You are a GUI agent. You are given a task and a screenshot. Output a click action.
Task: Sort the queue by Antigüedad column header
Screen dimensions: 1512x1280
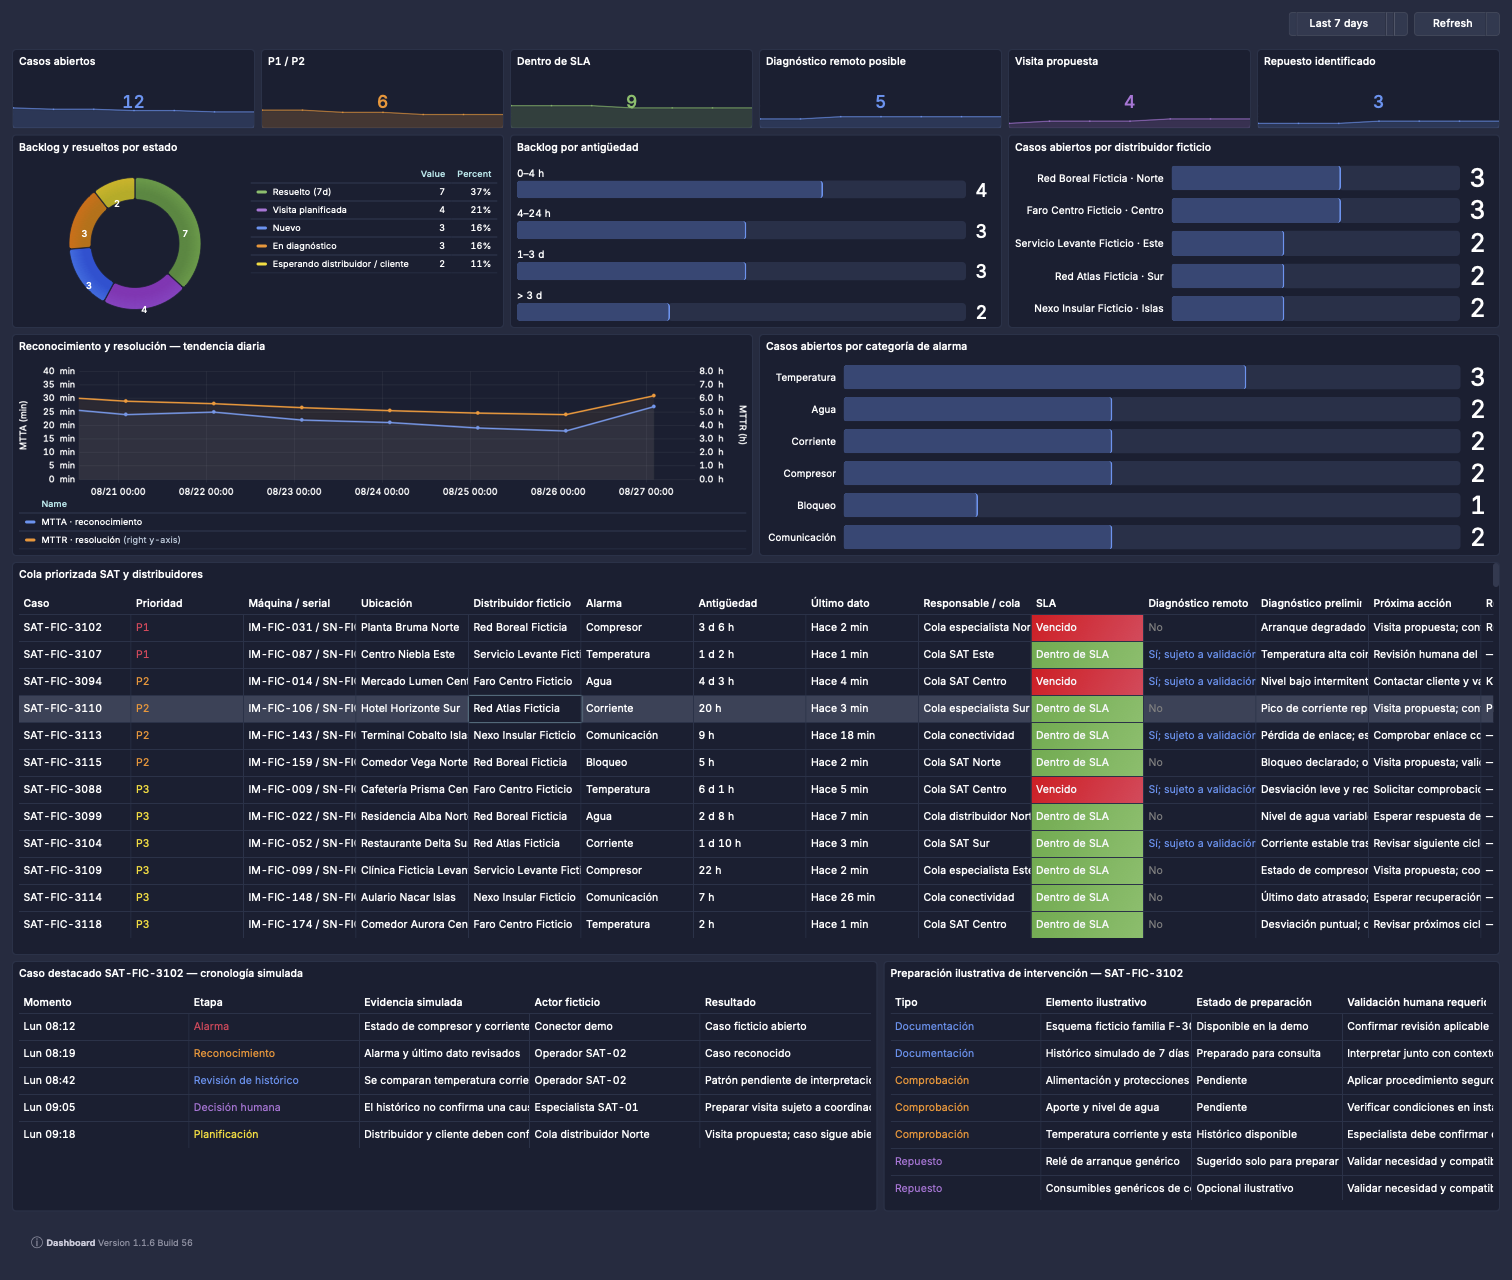[x=727, y=603]
